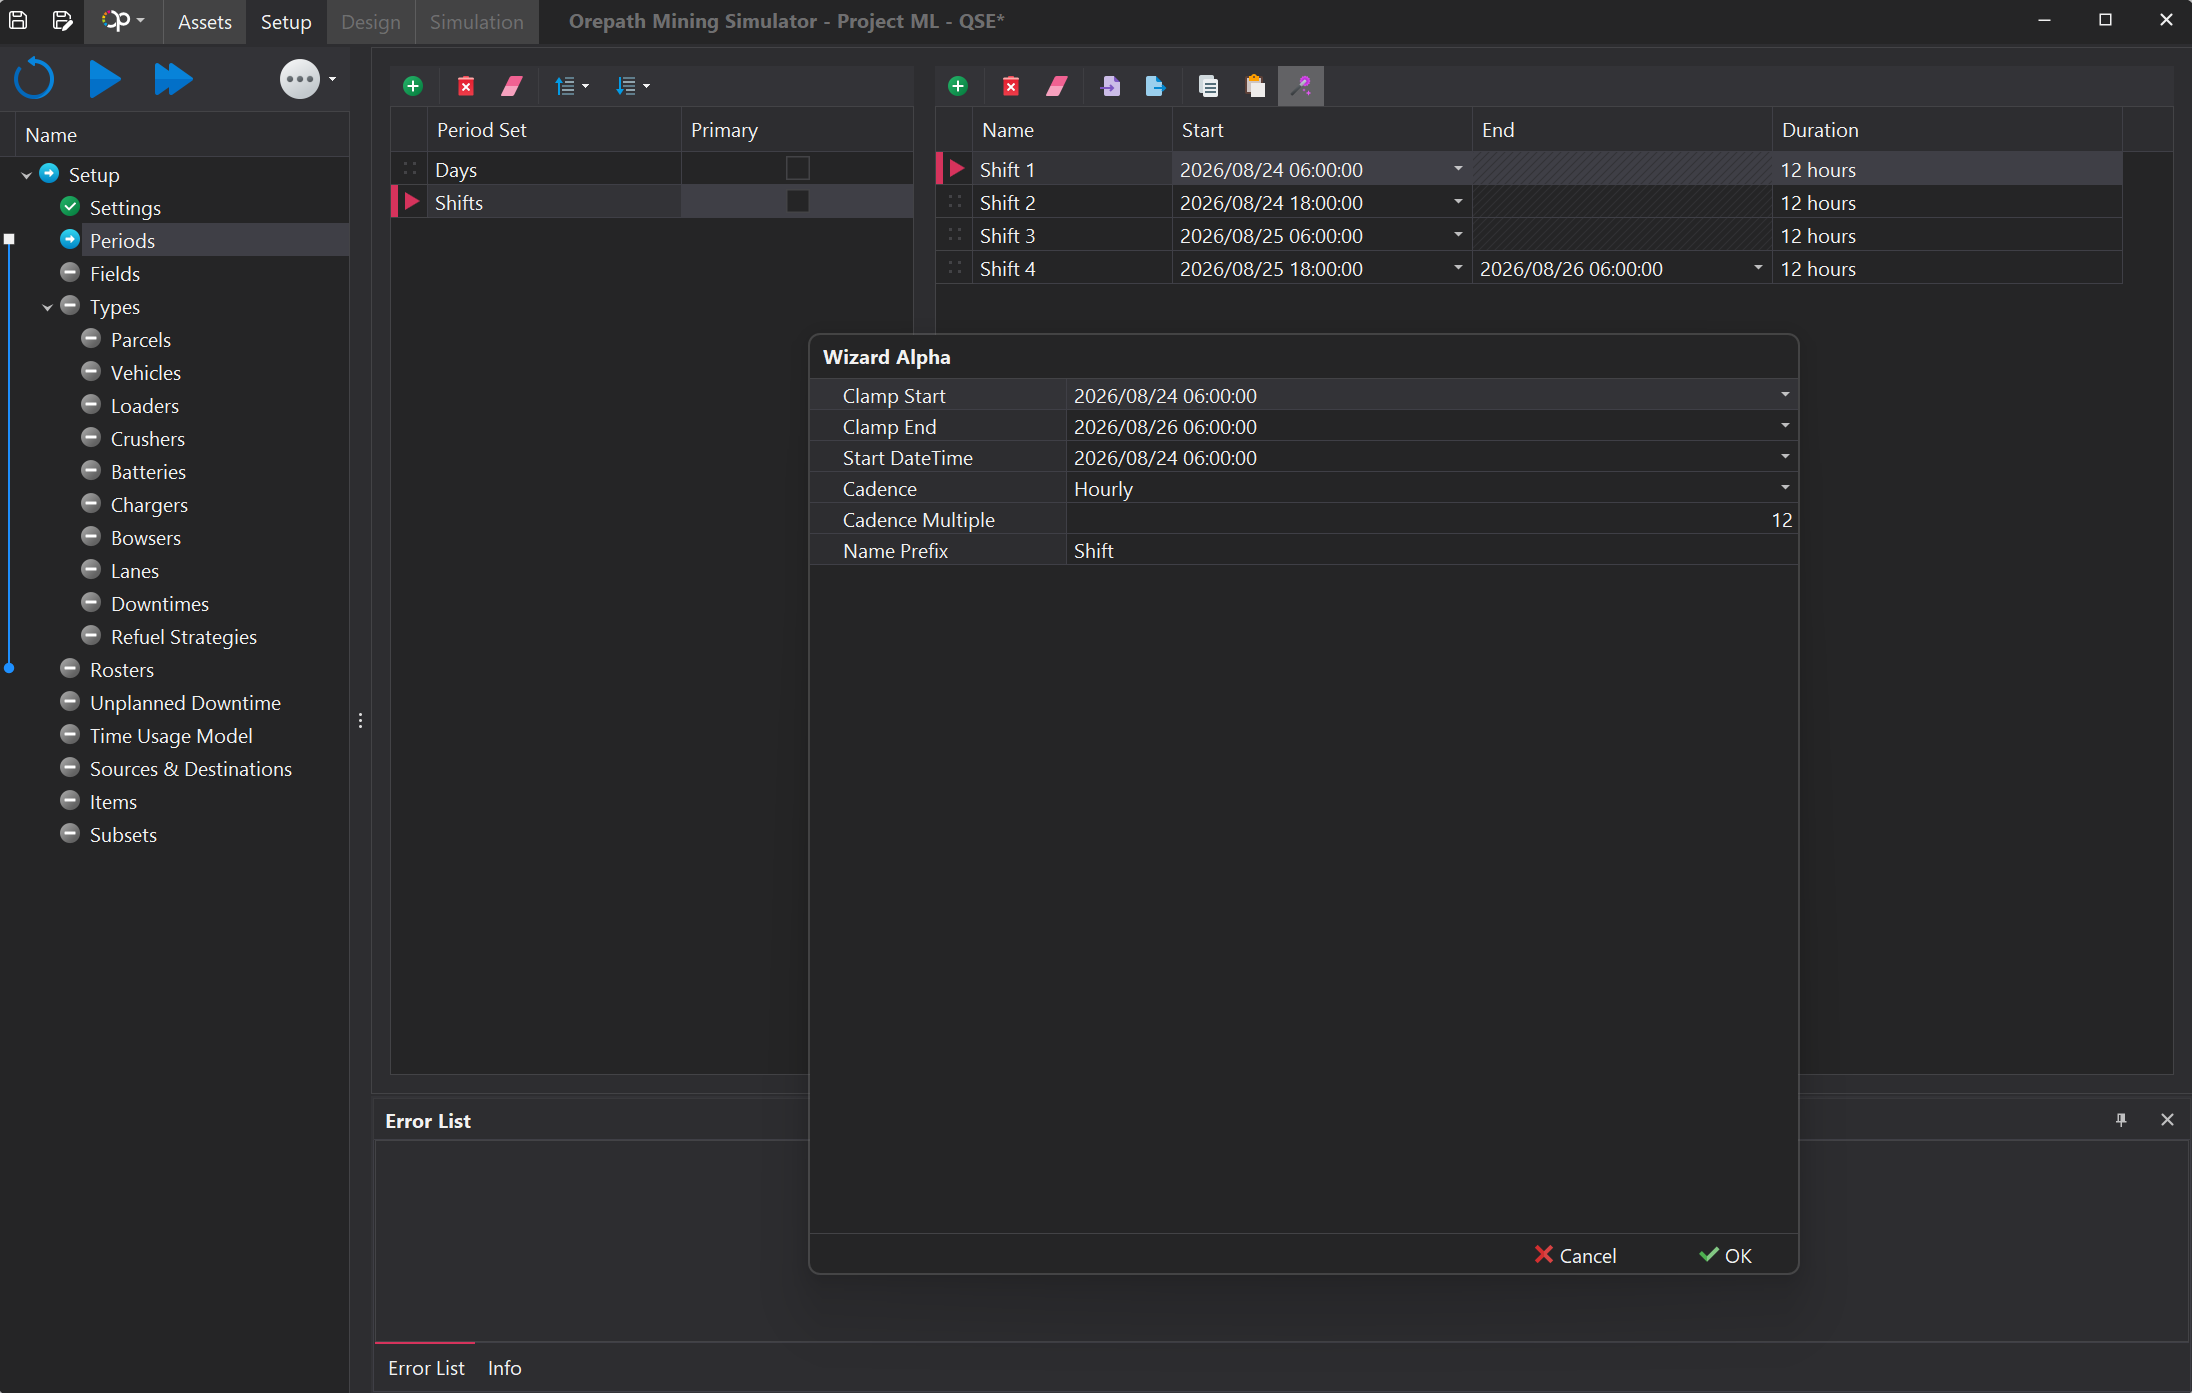
Task: Open Shift 4 End date dropdown
Action: click(x=1758, y=268)
